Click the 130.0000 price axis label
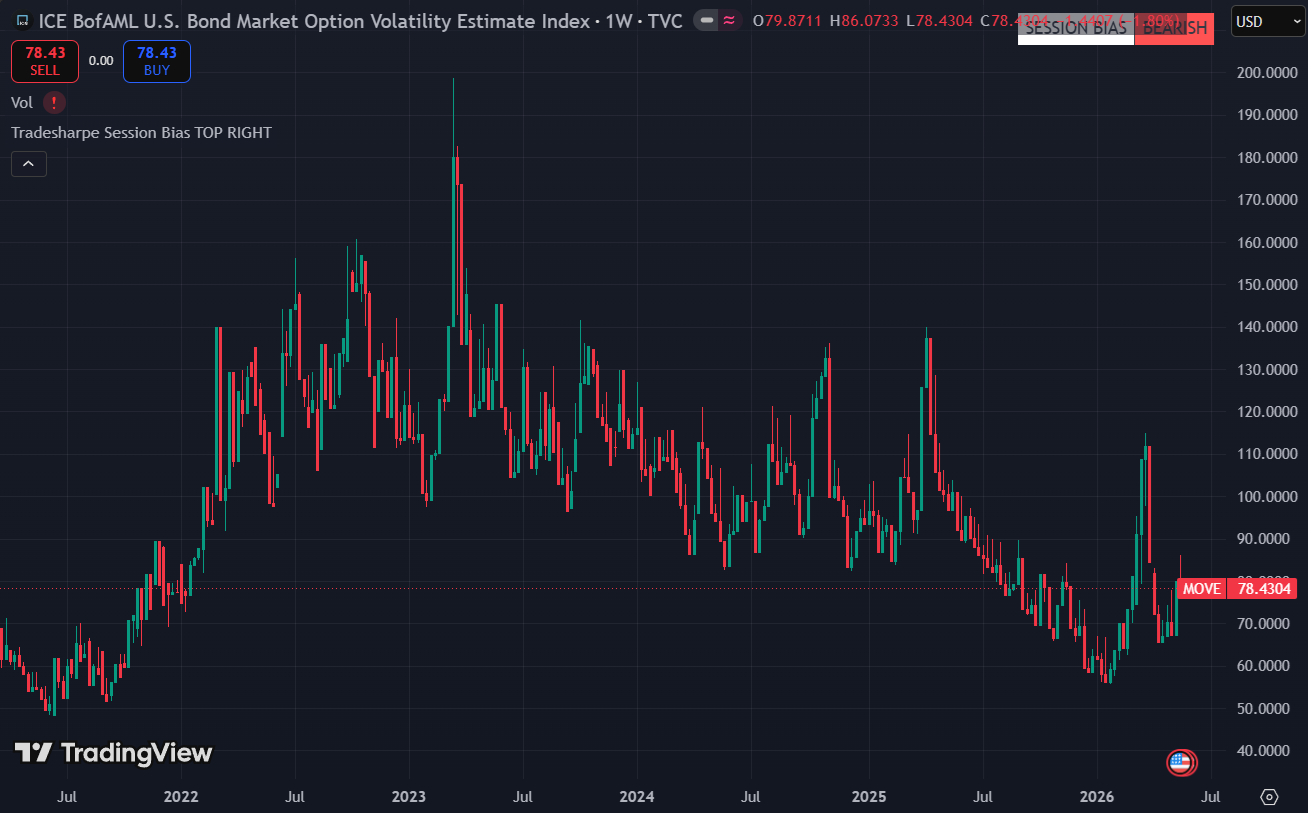1308x813 pixels. (x=1266, y=369)
